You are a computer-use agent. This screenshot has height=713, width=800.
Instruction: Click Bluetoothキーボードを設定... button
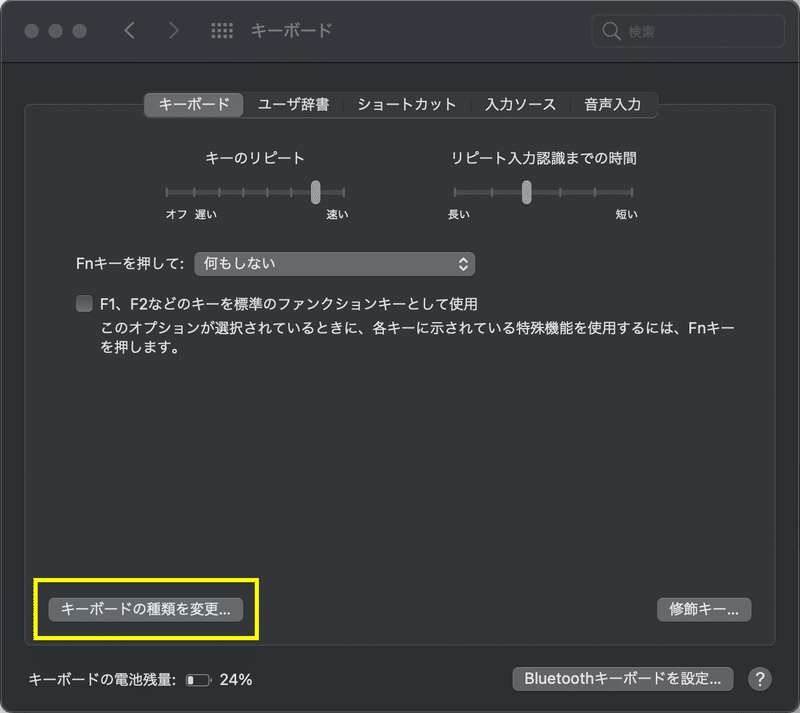(x=623, y=679)
